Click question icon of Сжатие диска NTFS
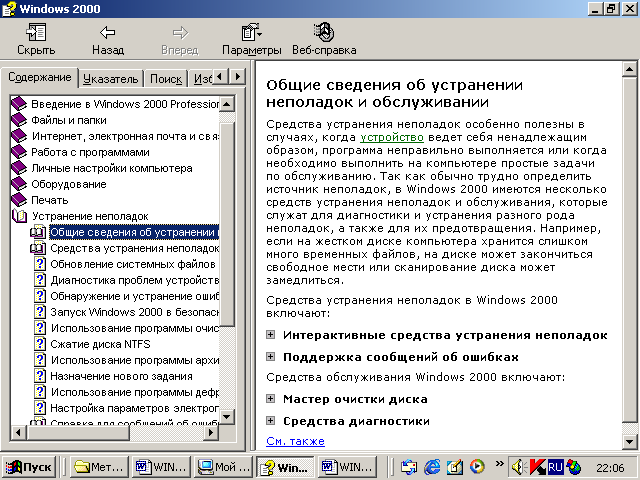Viewport: 640px width, 480px height. click(40, 344)
